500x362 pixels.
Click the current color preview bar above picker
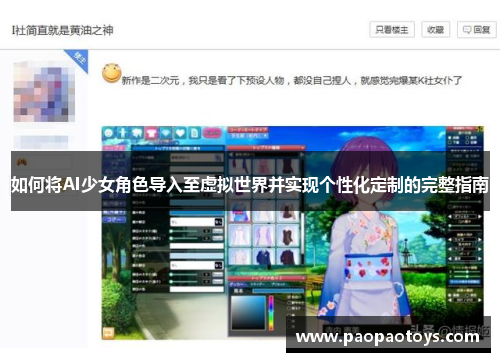click(x=277, y=291)
